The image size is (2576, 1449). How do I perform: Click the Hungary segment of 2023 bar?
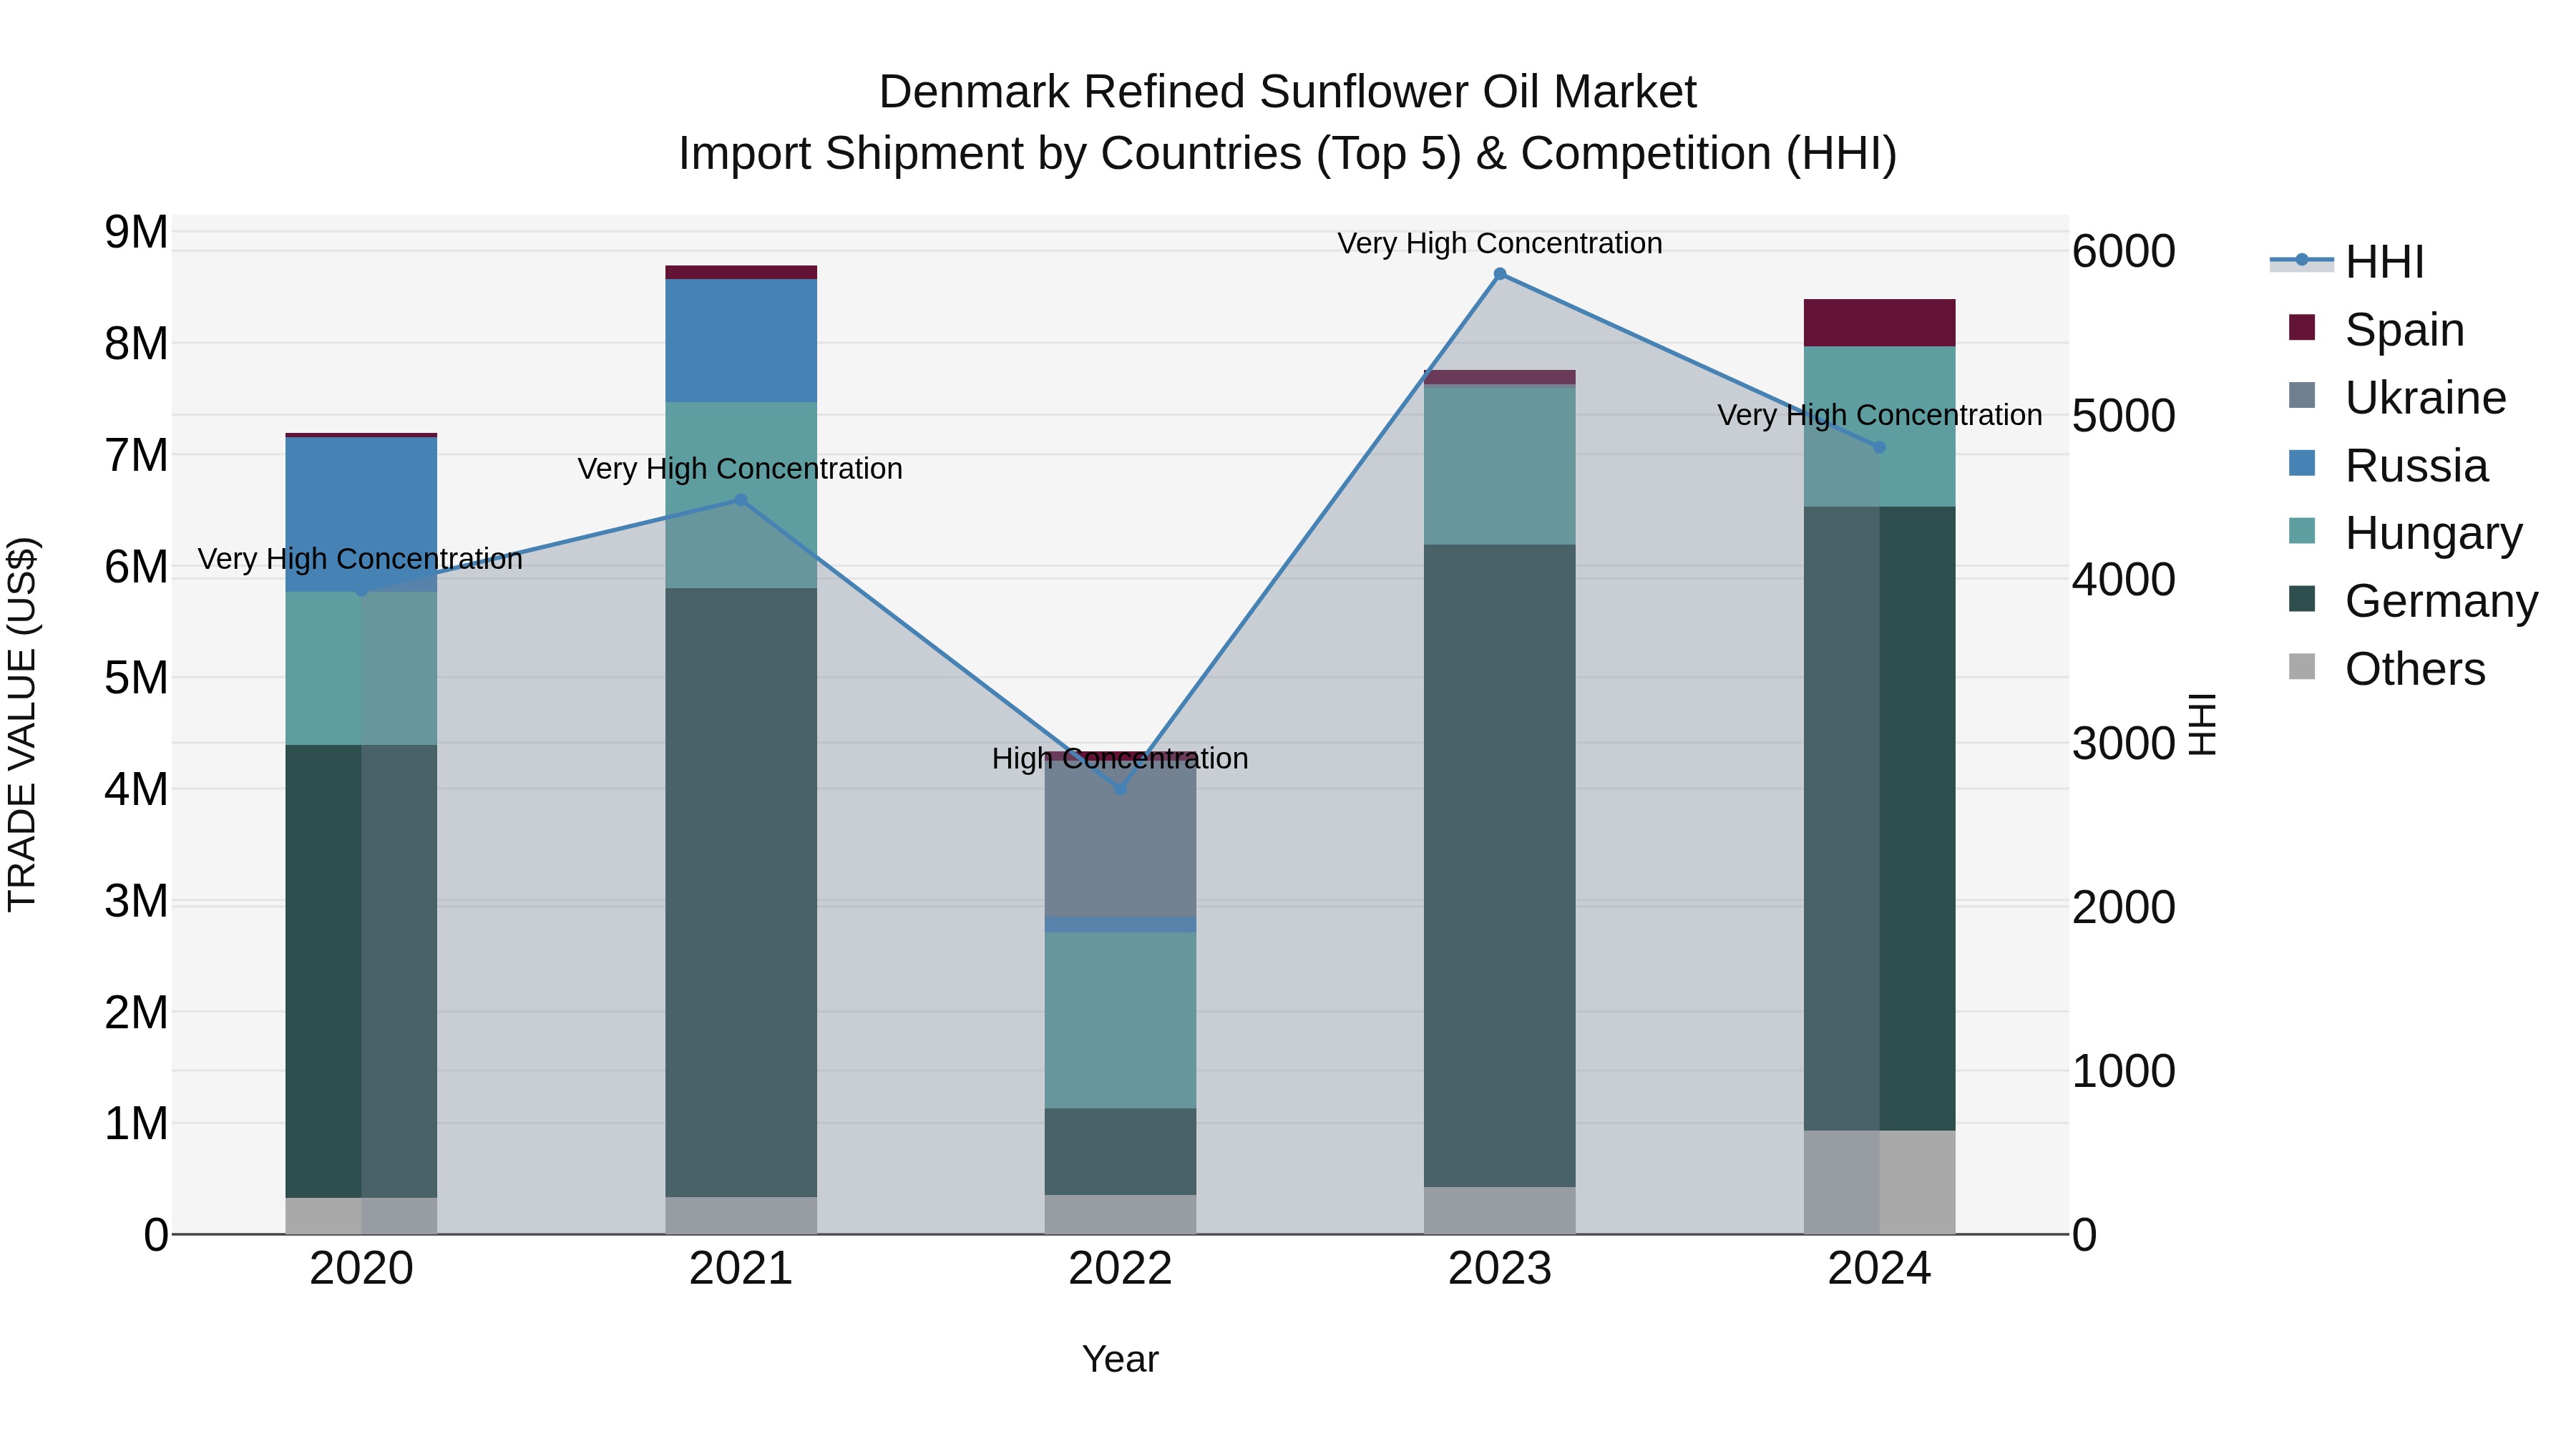[1500, 466]
